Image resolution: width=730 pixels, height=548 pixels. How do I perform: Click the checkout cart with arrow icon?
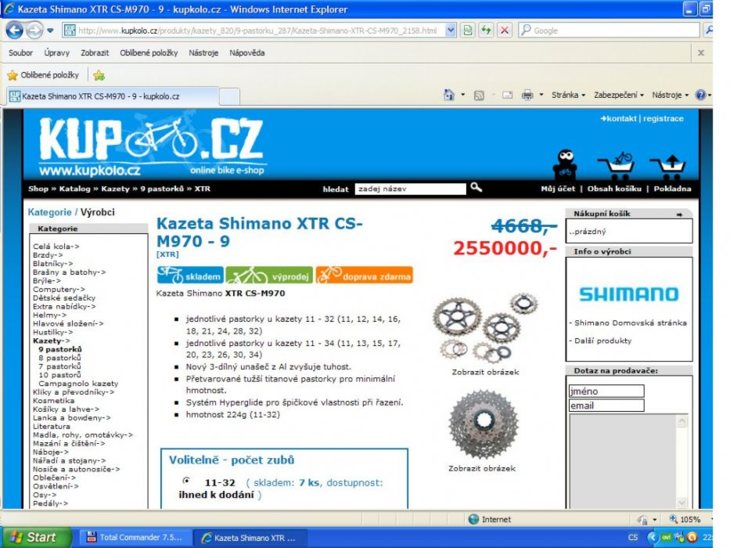tap(668, 167)
